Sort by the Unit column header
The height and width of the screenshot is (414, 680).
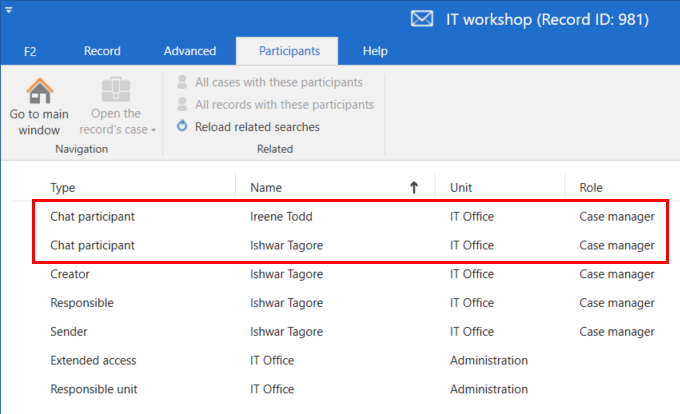point(461,188)
